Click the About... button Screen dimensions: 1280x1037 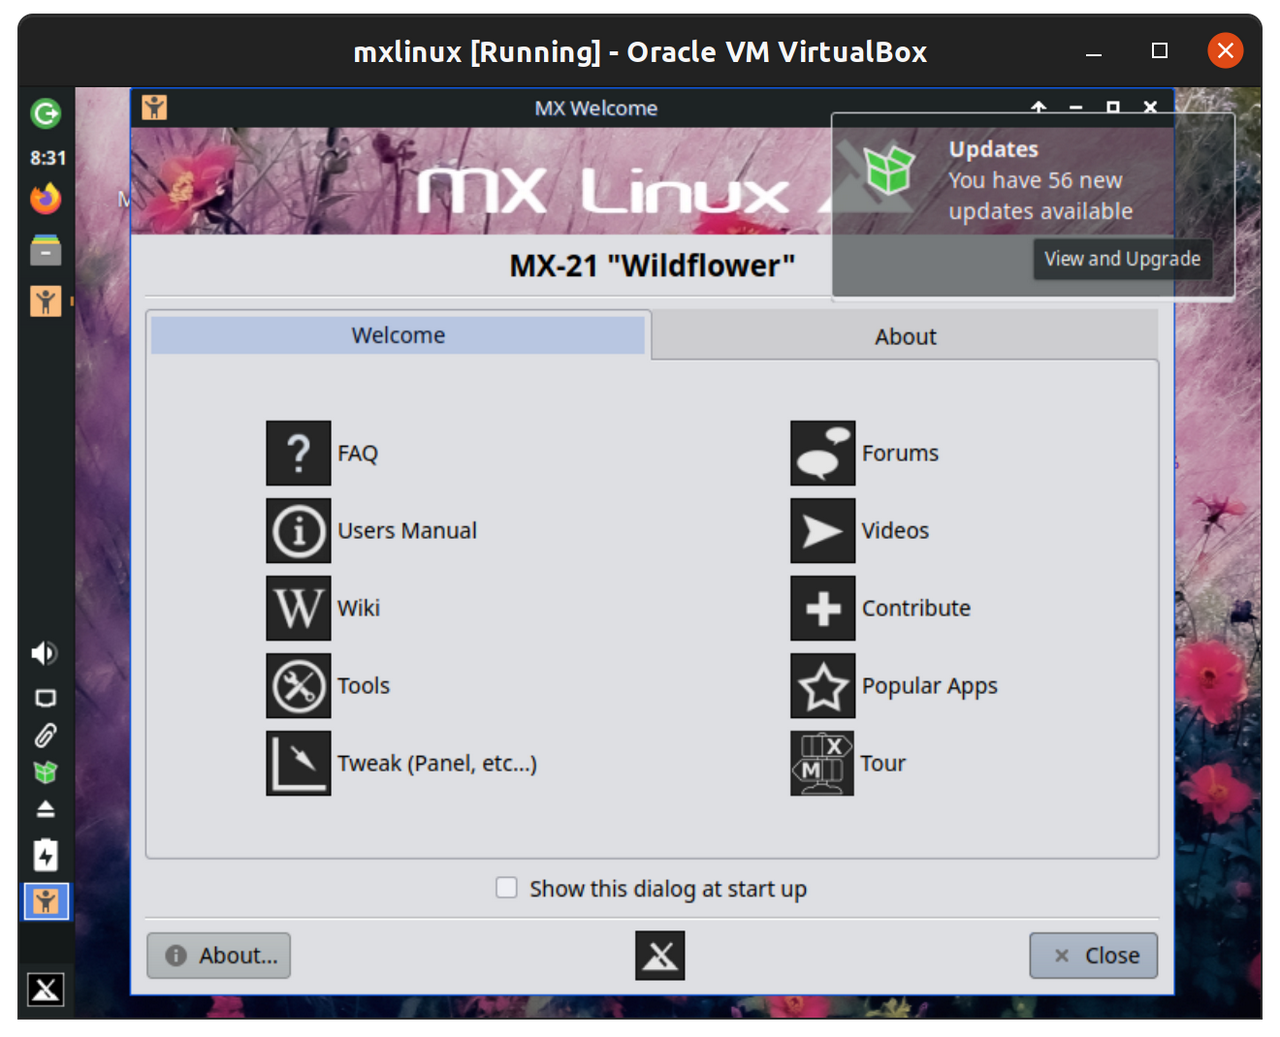pos(219,956)
